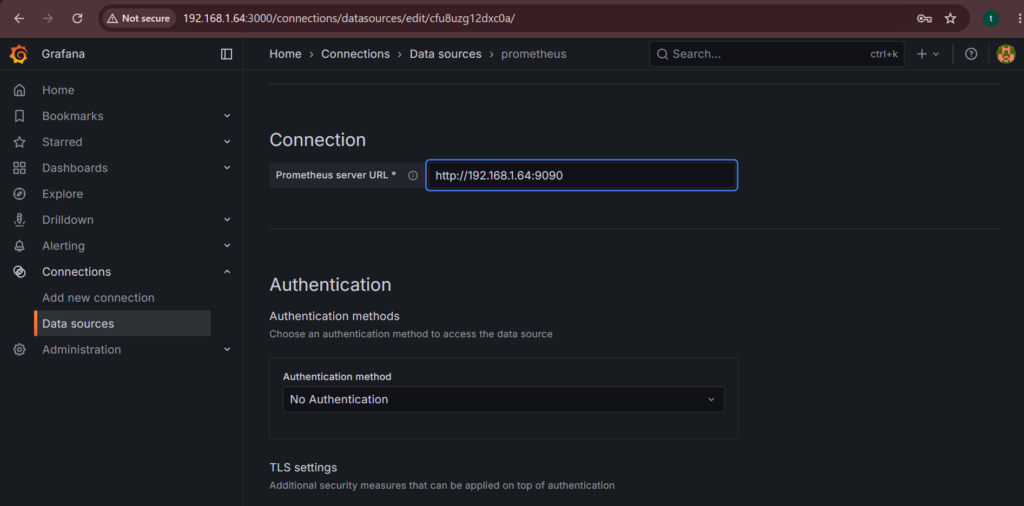Expand the Administration section chevron
This screenshot has width=1024, height=506.
pos(227,349)
